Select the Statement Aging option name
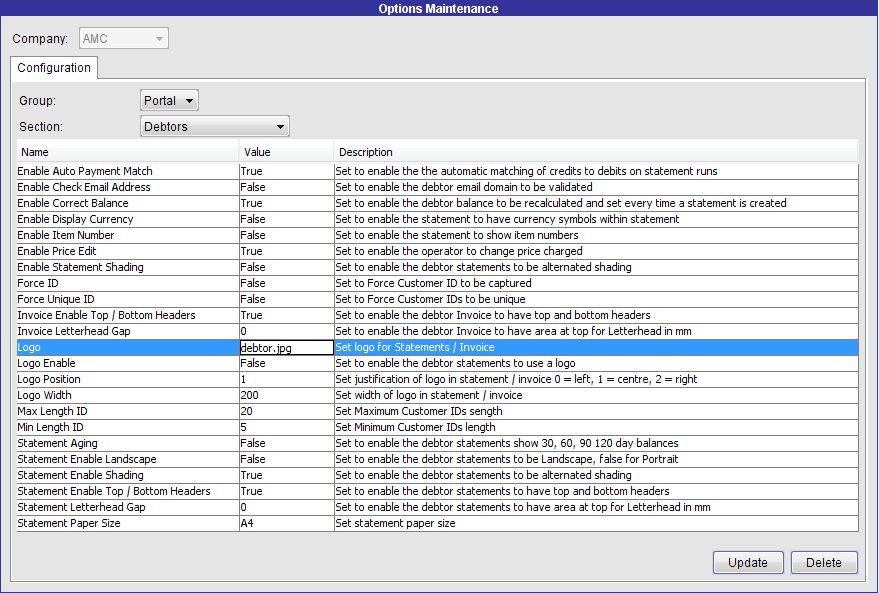This screenshot has height=593, width=879. [57, 443]
